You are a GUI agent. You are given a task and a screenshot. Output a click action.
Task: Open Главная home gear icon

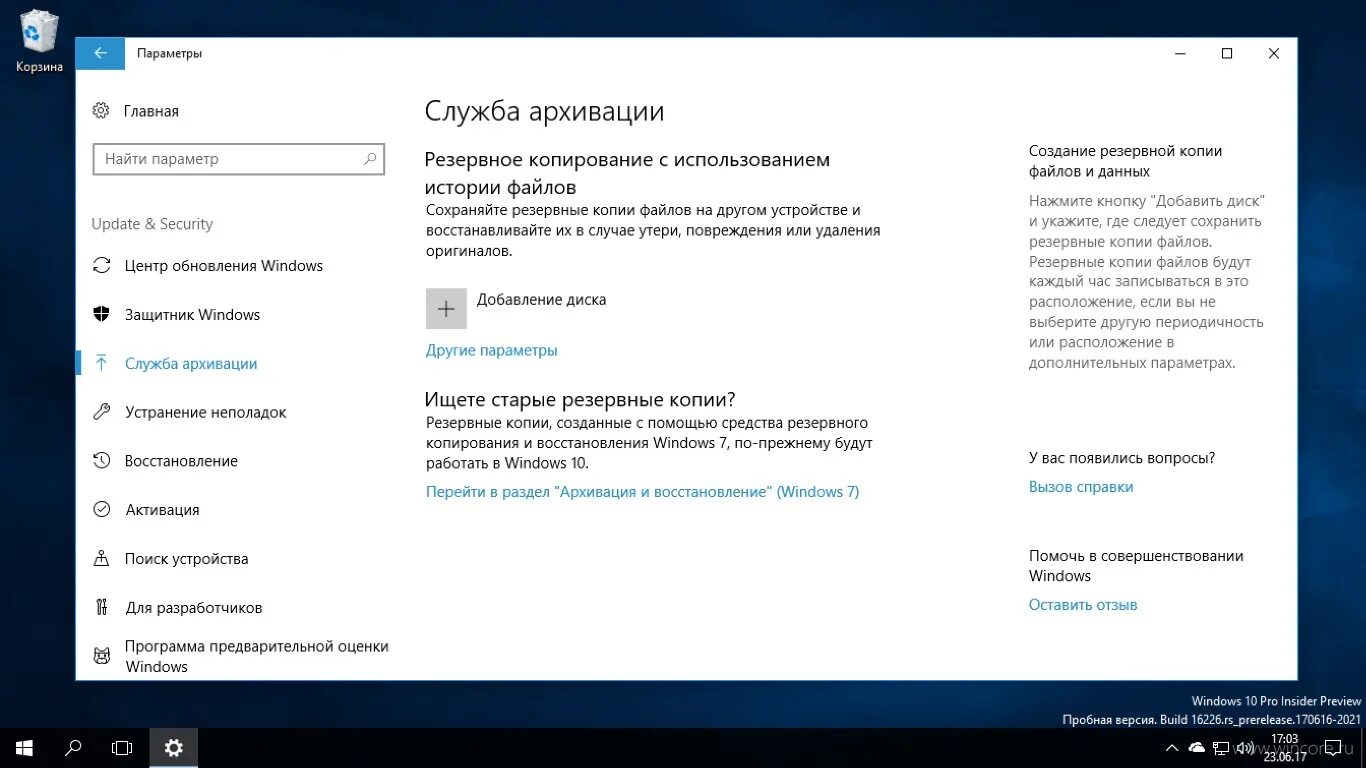coord(101,111)
